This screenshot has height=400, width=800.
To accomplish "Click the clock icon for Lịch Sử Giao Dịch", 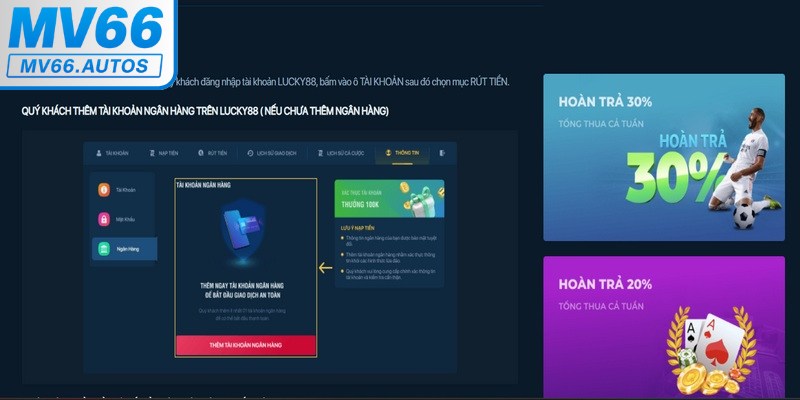I will pyautogui.click(x=250, y=153).
